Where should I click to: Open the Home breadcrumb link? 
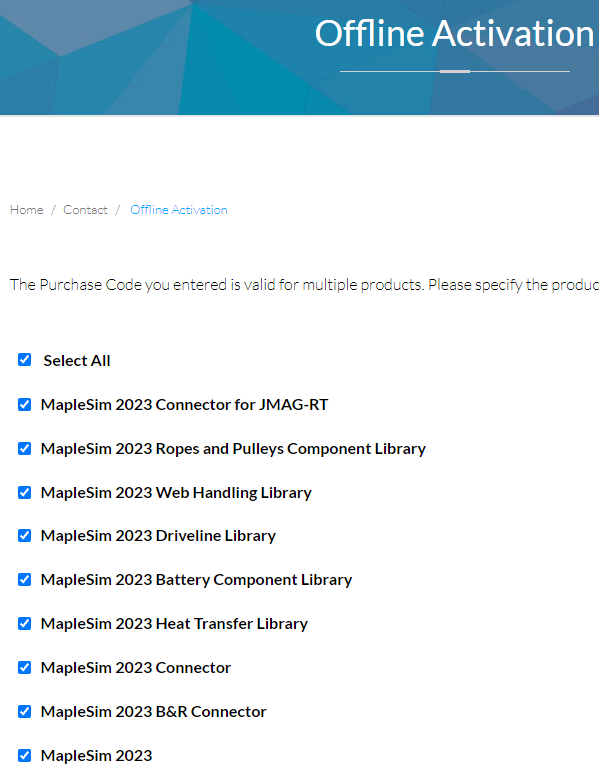point(26,210)
